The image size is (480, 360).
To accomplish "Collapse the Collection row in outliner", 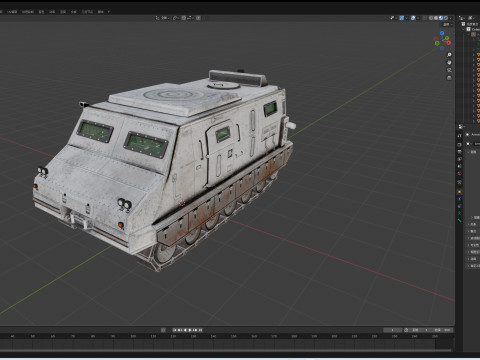I will click(x=463, y=29).
